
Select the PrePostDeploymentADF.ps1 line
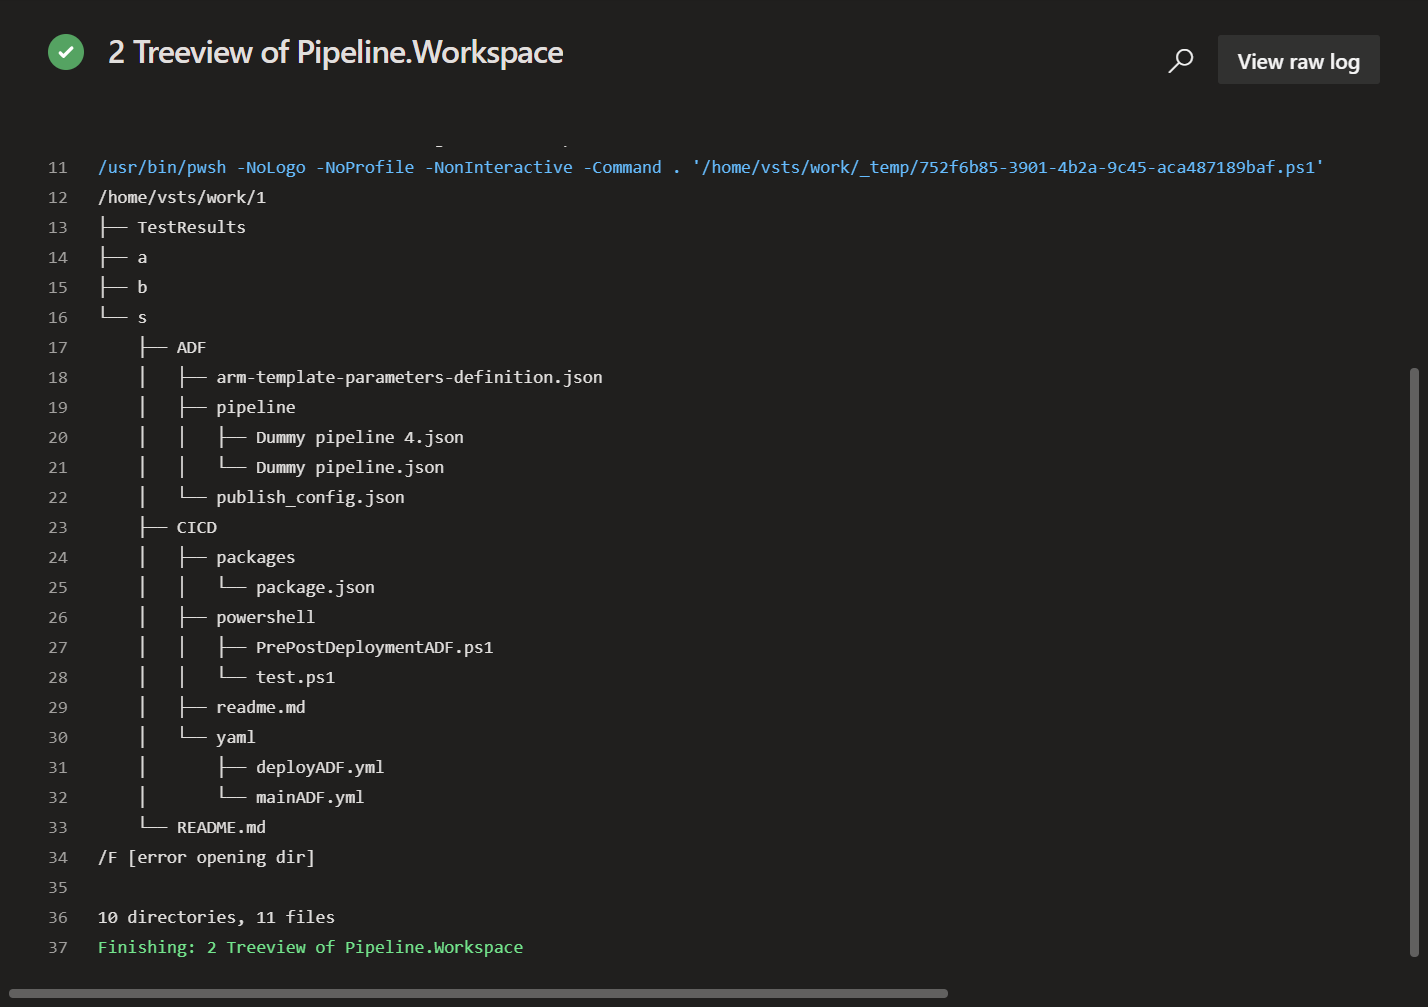coord(374,647)
